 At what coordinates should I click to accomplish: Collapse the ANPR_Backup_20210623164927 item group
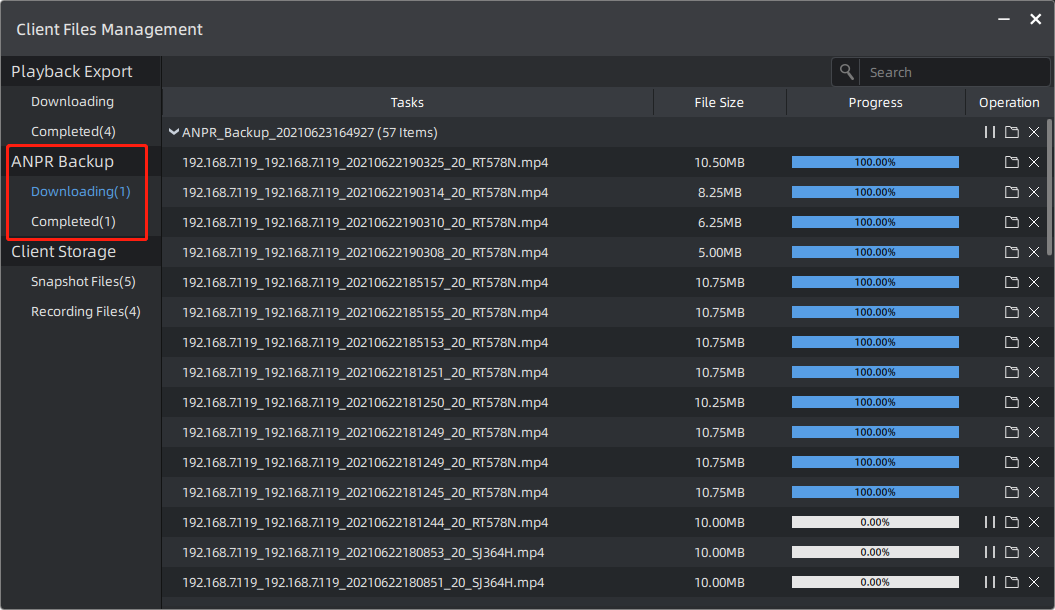pos(174,132)
